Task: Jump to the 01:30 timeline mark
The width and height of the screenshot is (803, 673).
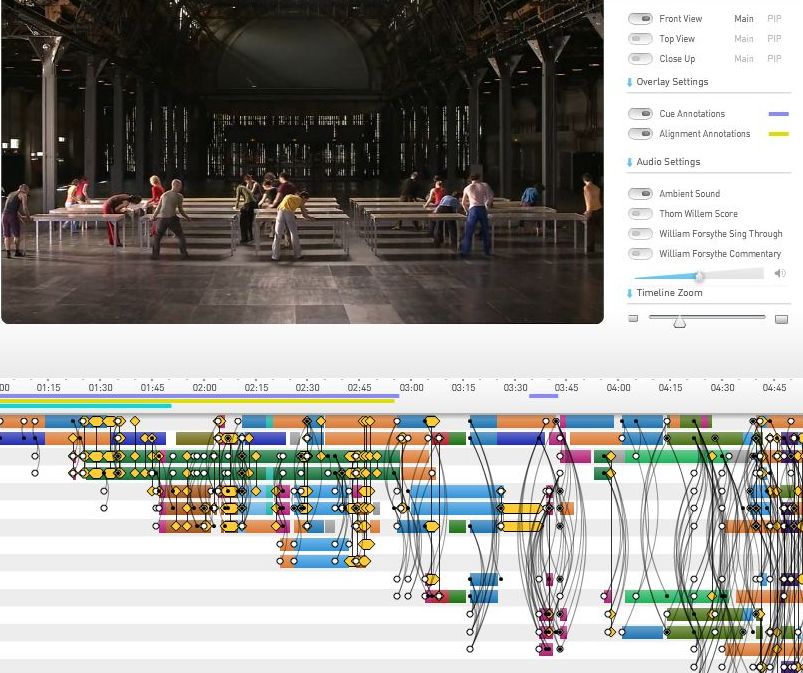Action: 100,388
